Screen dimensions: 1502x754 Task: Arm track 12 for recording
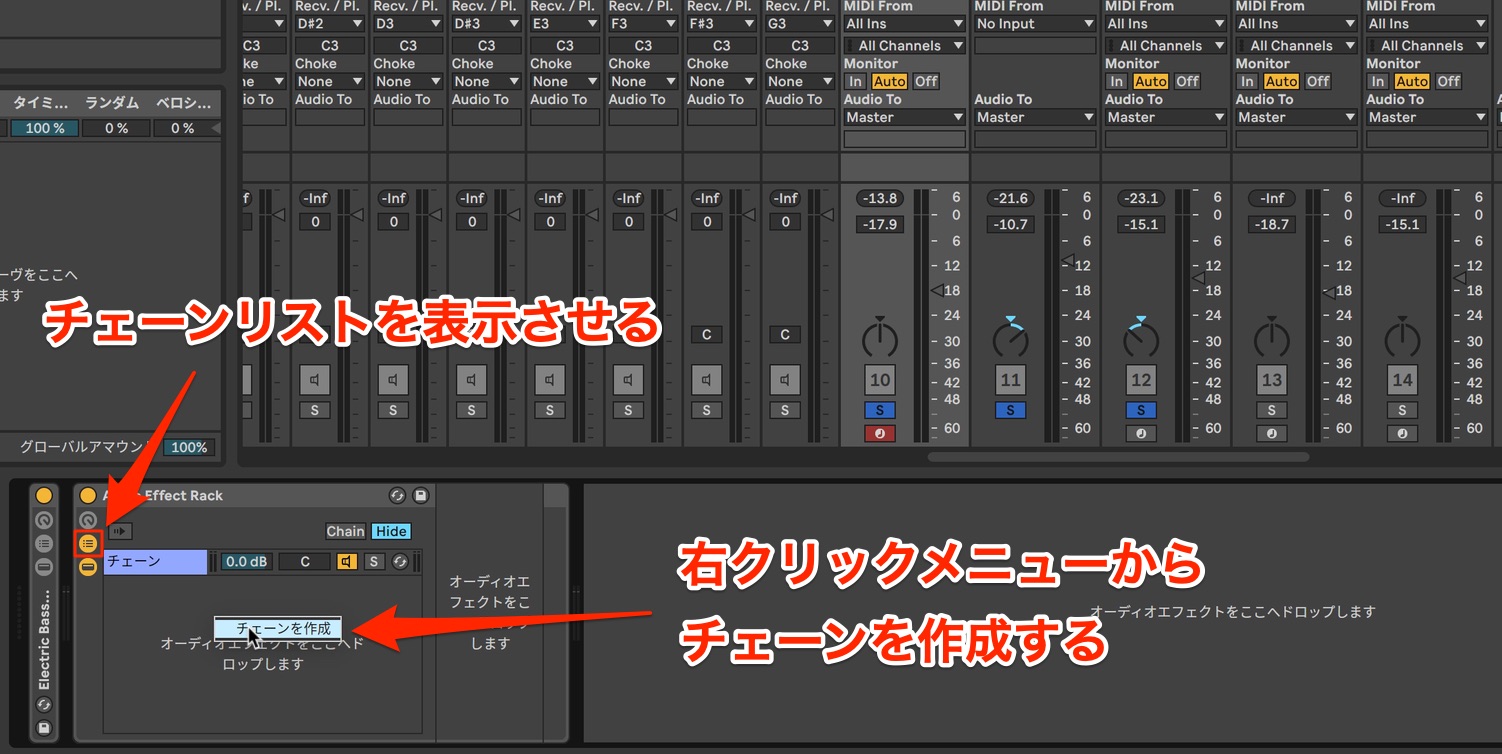(x=1141, y=434)
